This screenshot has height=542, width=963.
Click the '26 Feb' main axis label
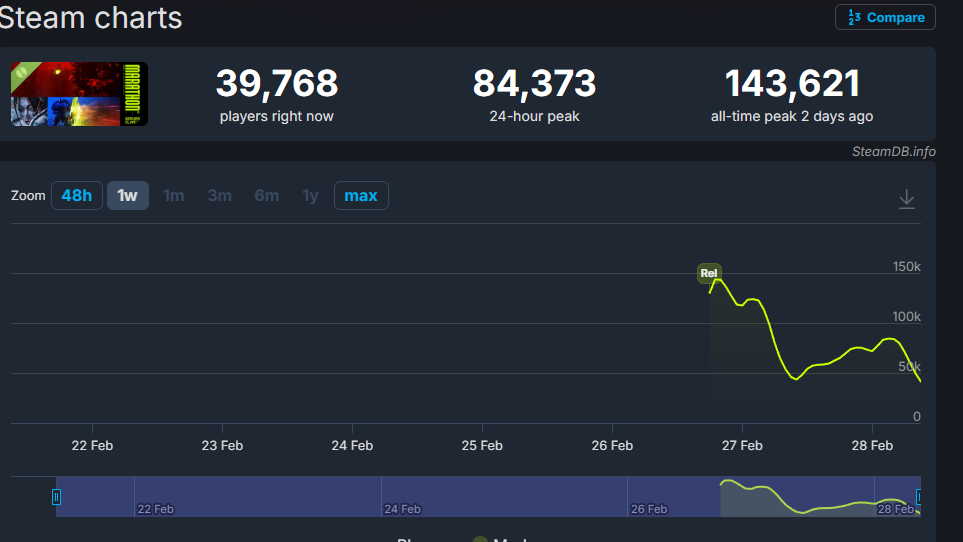(x=612, y=446)
